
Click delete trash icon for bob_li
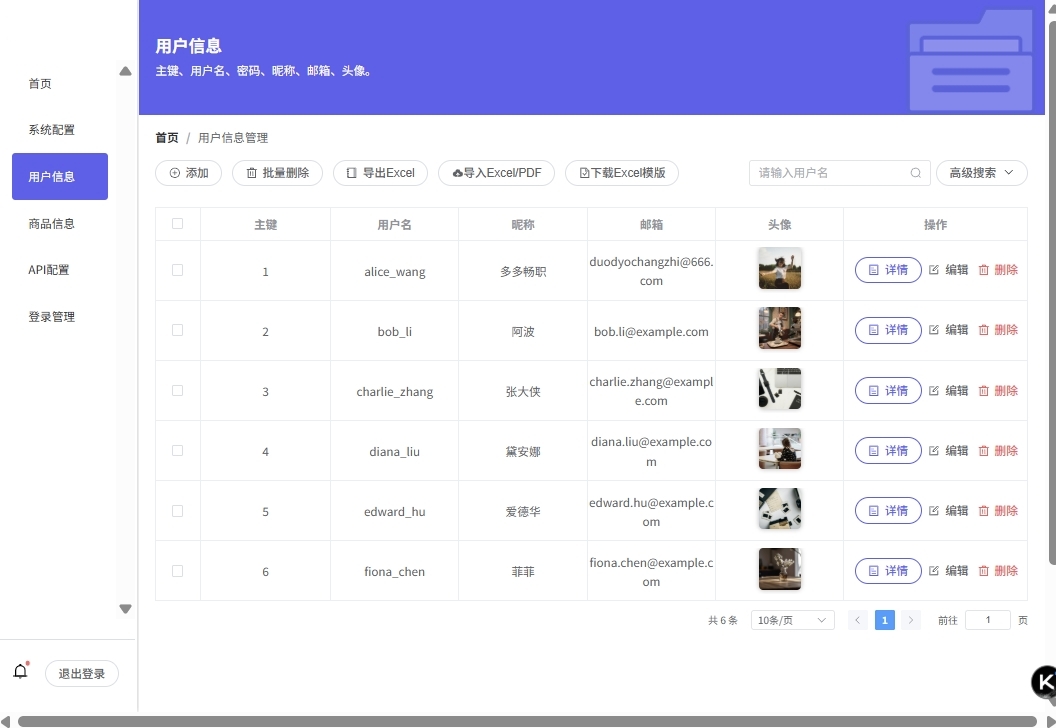(x=984, y=330)
